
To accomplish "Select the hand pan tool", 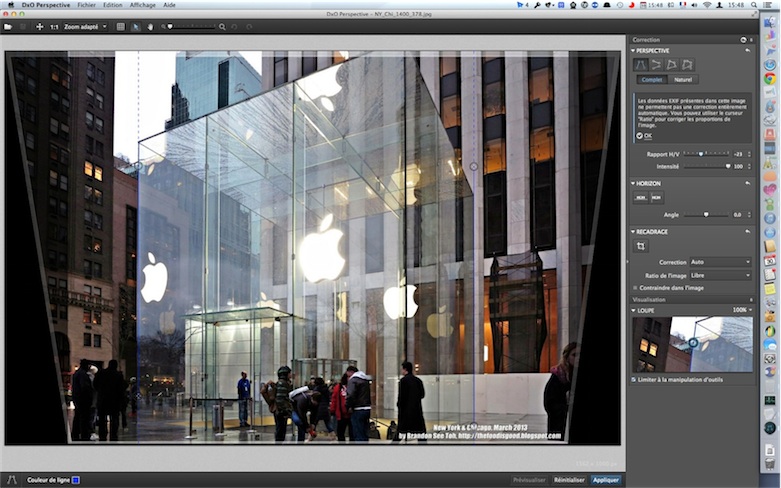I will (150, 27).
